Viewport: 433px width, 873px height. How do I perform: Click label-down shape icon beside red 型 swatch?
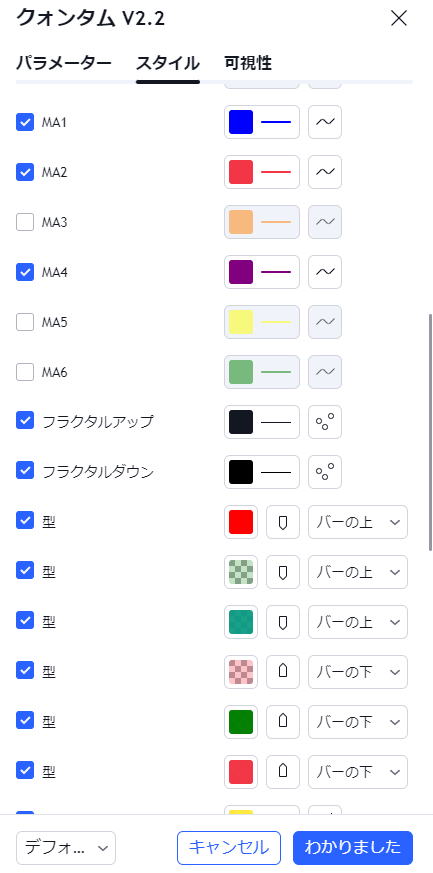(283, 522)
